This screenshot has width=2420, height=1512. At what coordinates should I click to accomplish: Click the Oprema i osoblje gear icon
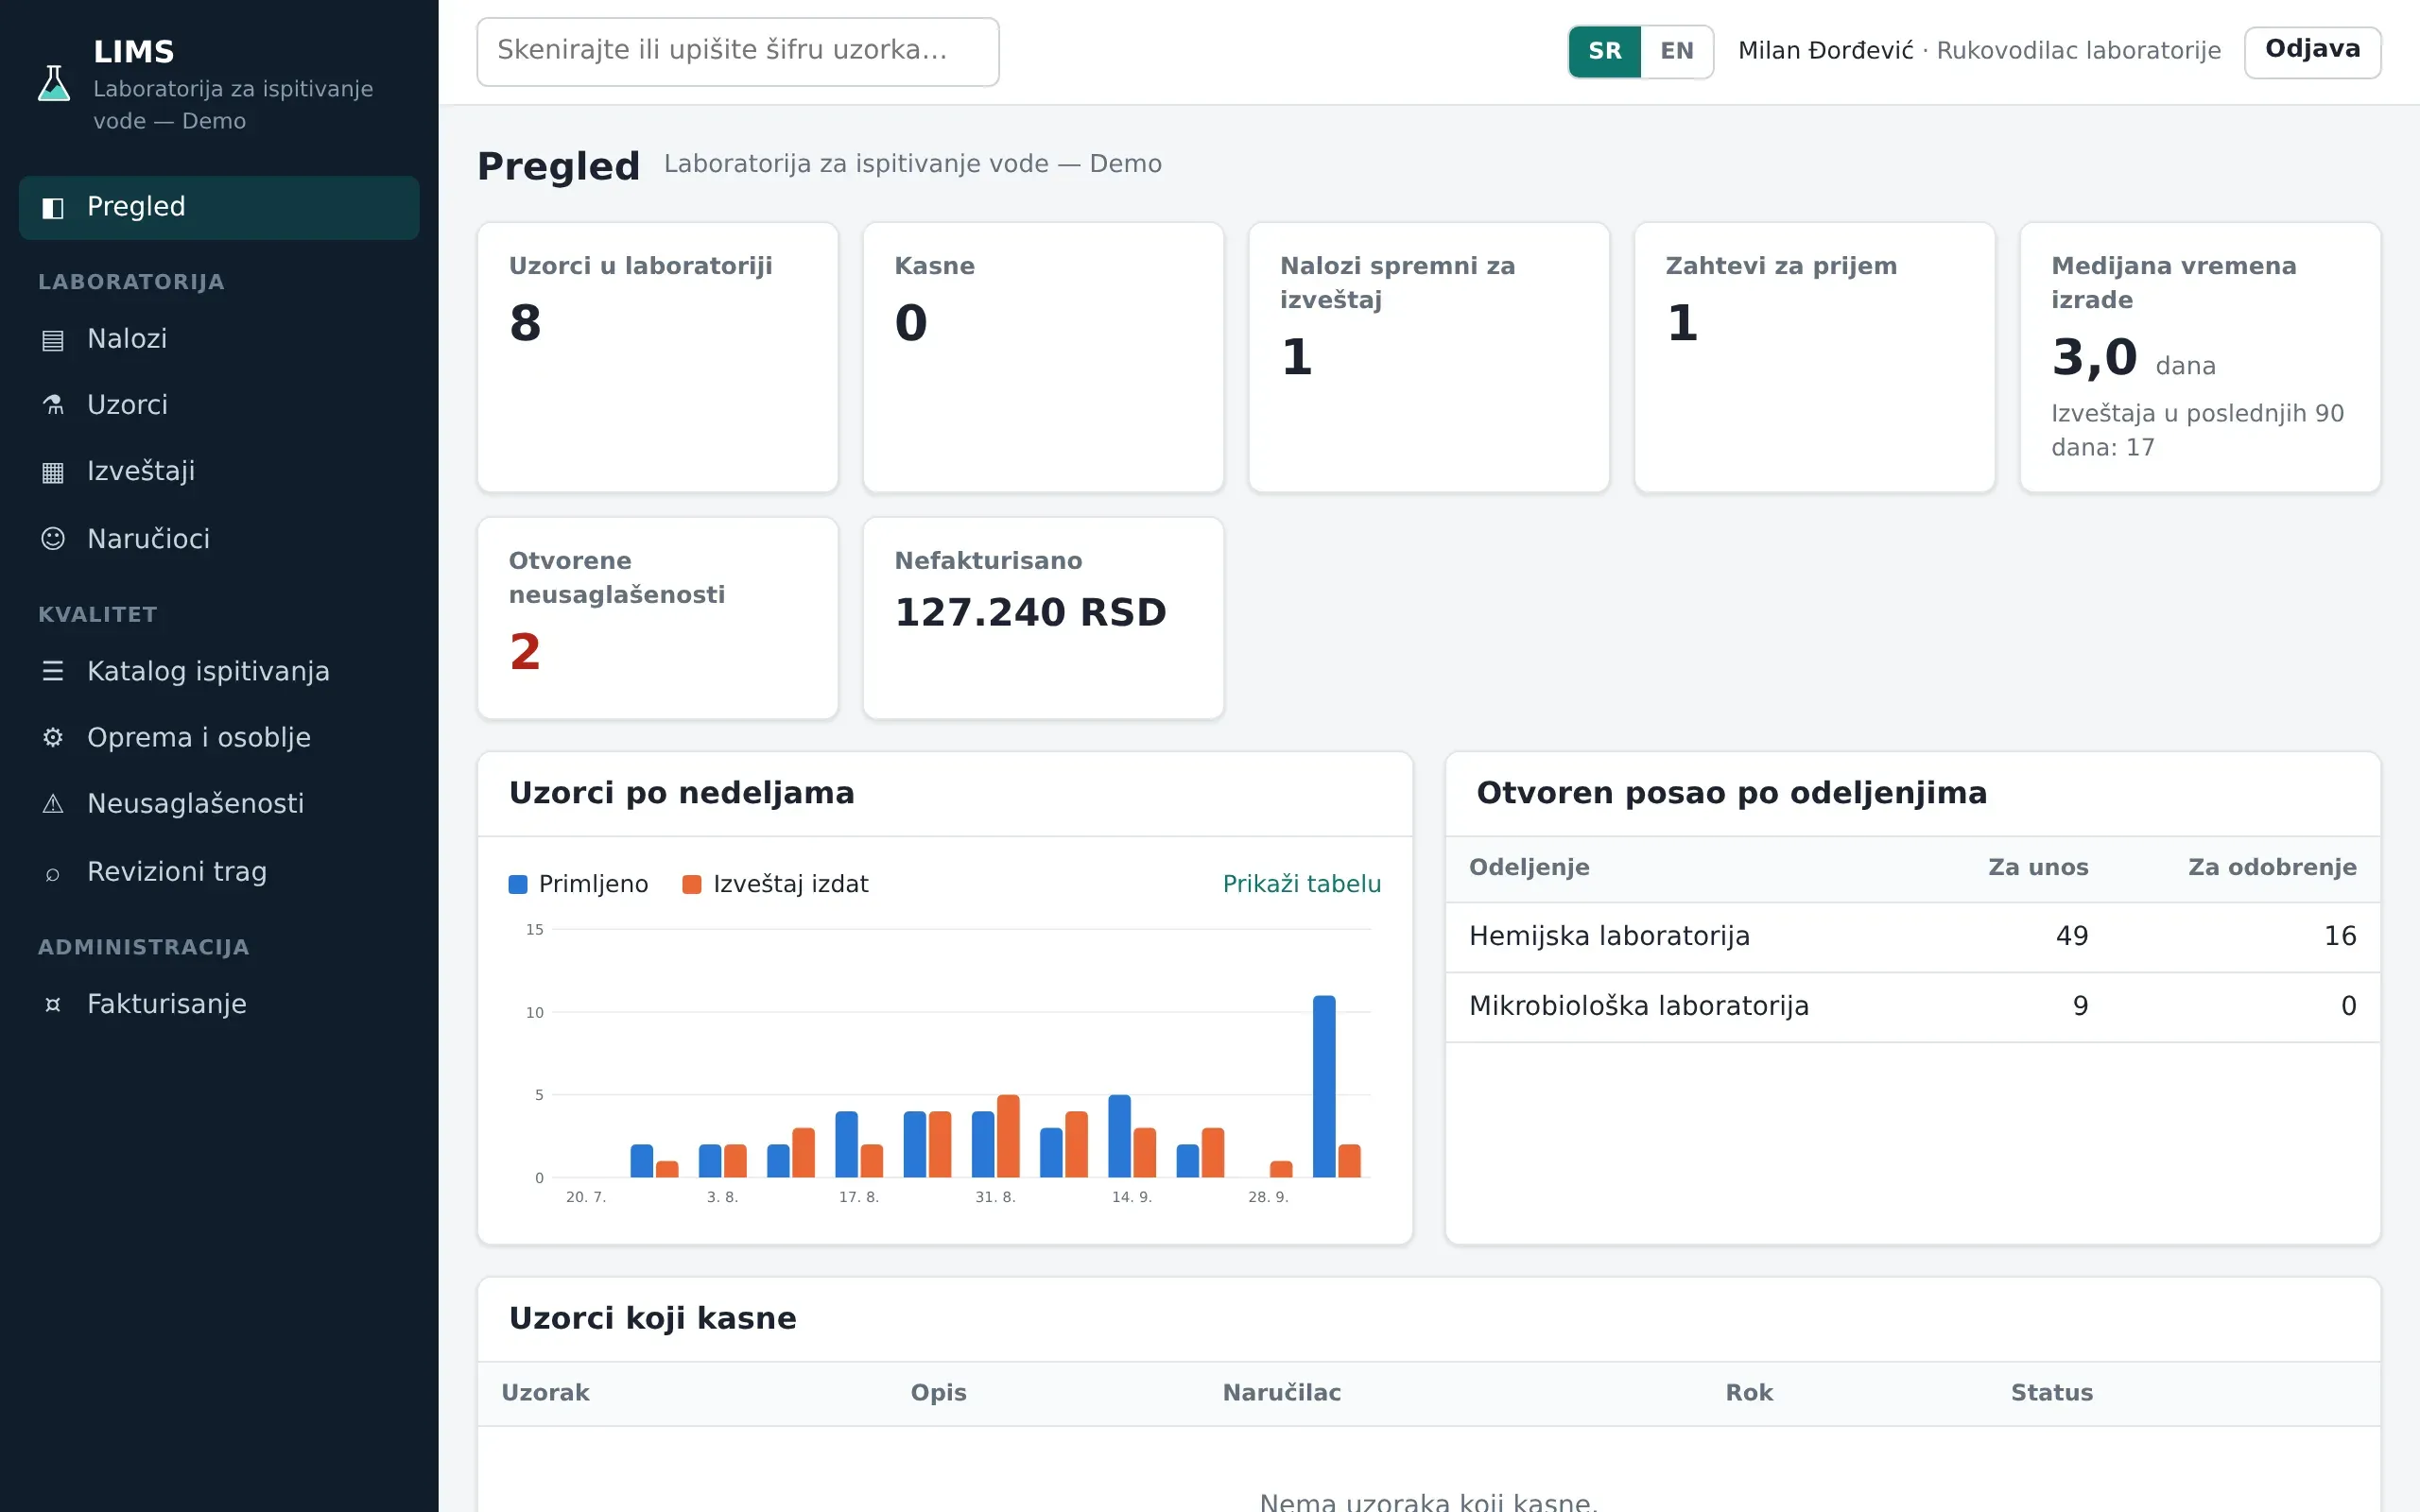click(x=53, y=738)
